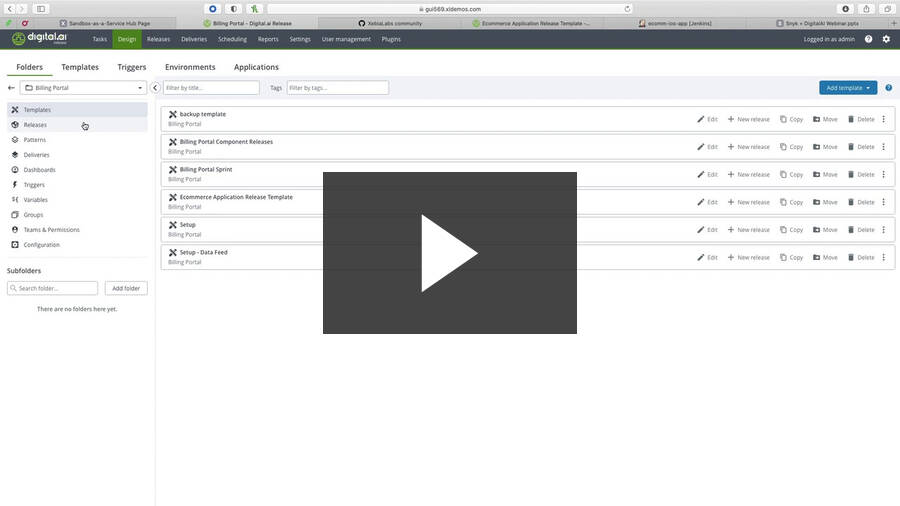The height and width of the screenshot is (506, 900).
Task: Open more options for Billing Portal Sprint
Action: 884,174
